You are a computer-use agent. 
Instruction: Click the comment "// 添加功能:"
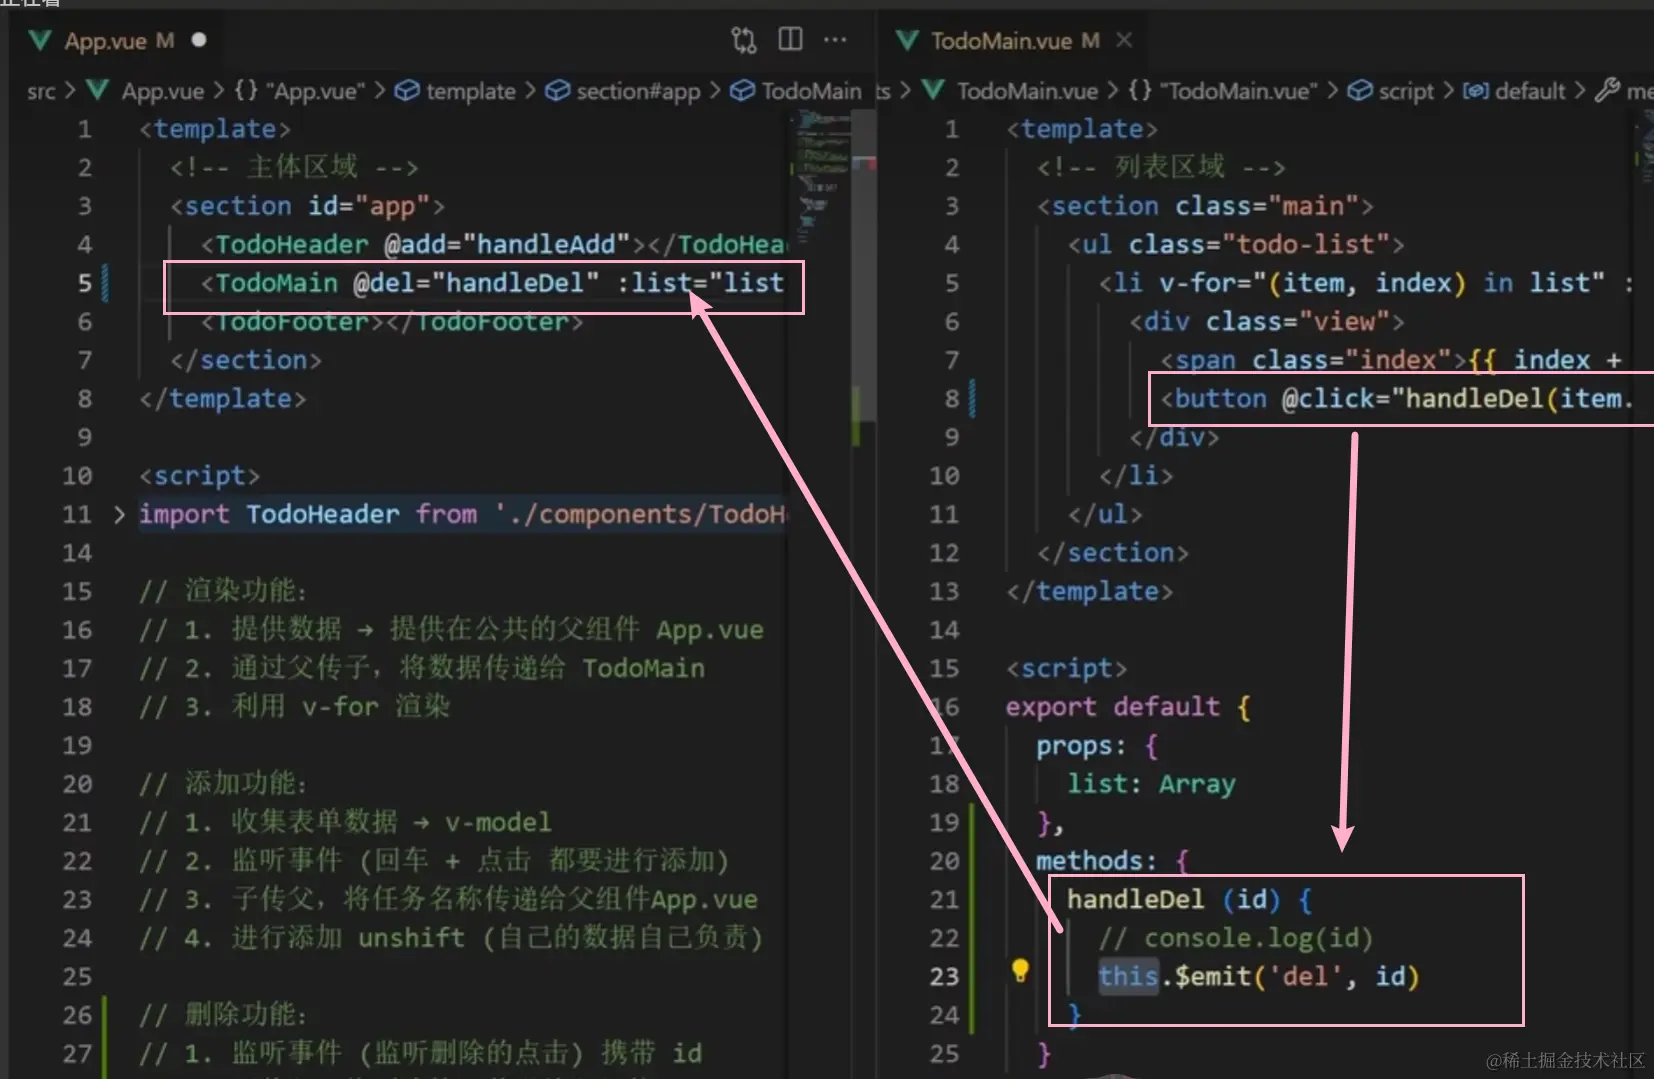(223, 783)
